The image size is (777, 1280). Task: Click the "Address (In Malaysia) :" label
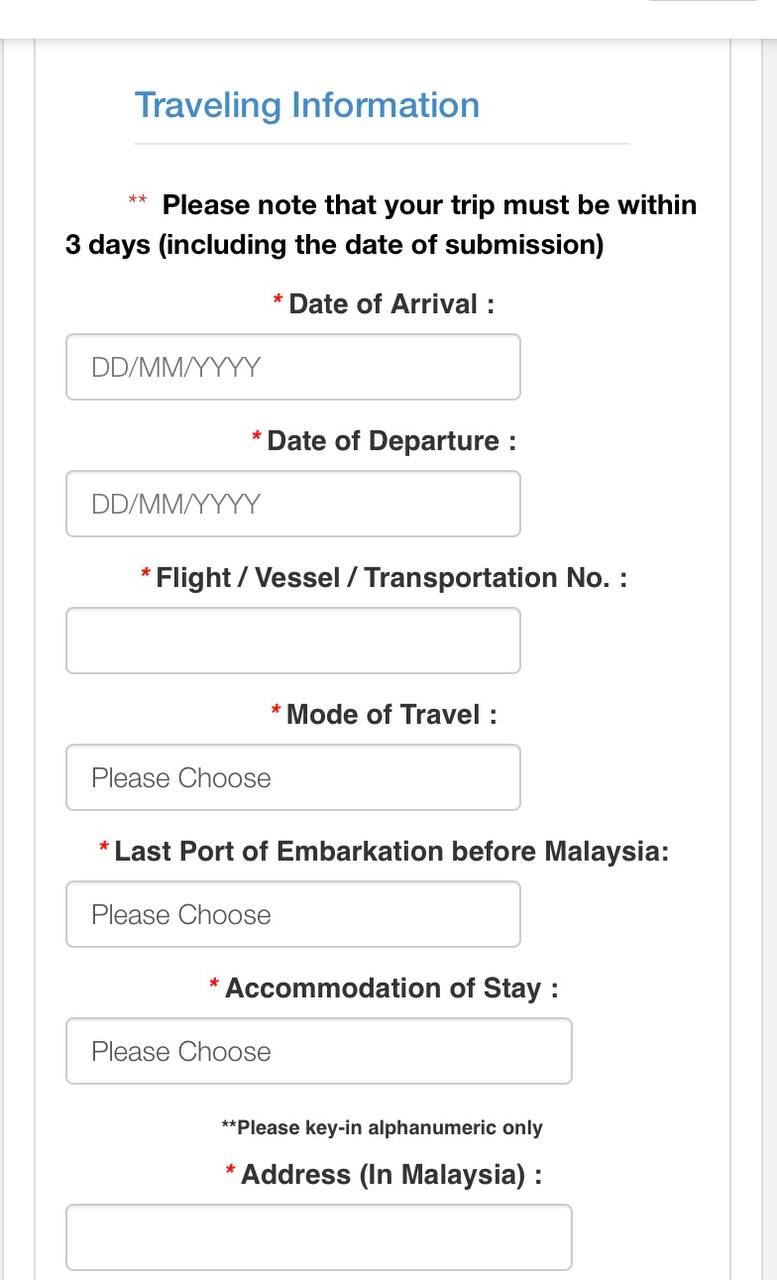click(x=391, y=1174)
